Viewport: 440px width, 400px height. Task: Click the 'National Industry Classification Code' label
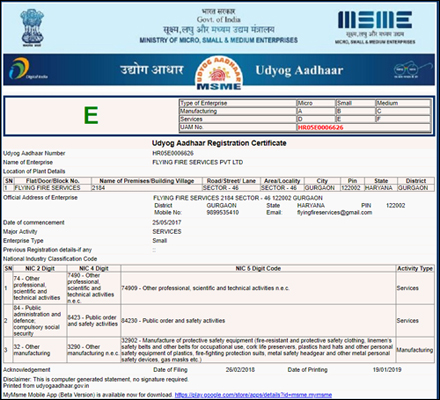(50, 259)
